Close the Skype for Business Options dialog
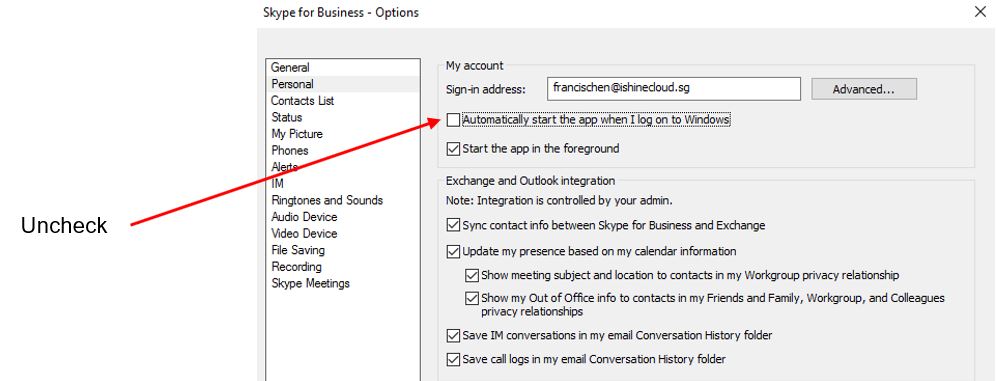 980,11
